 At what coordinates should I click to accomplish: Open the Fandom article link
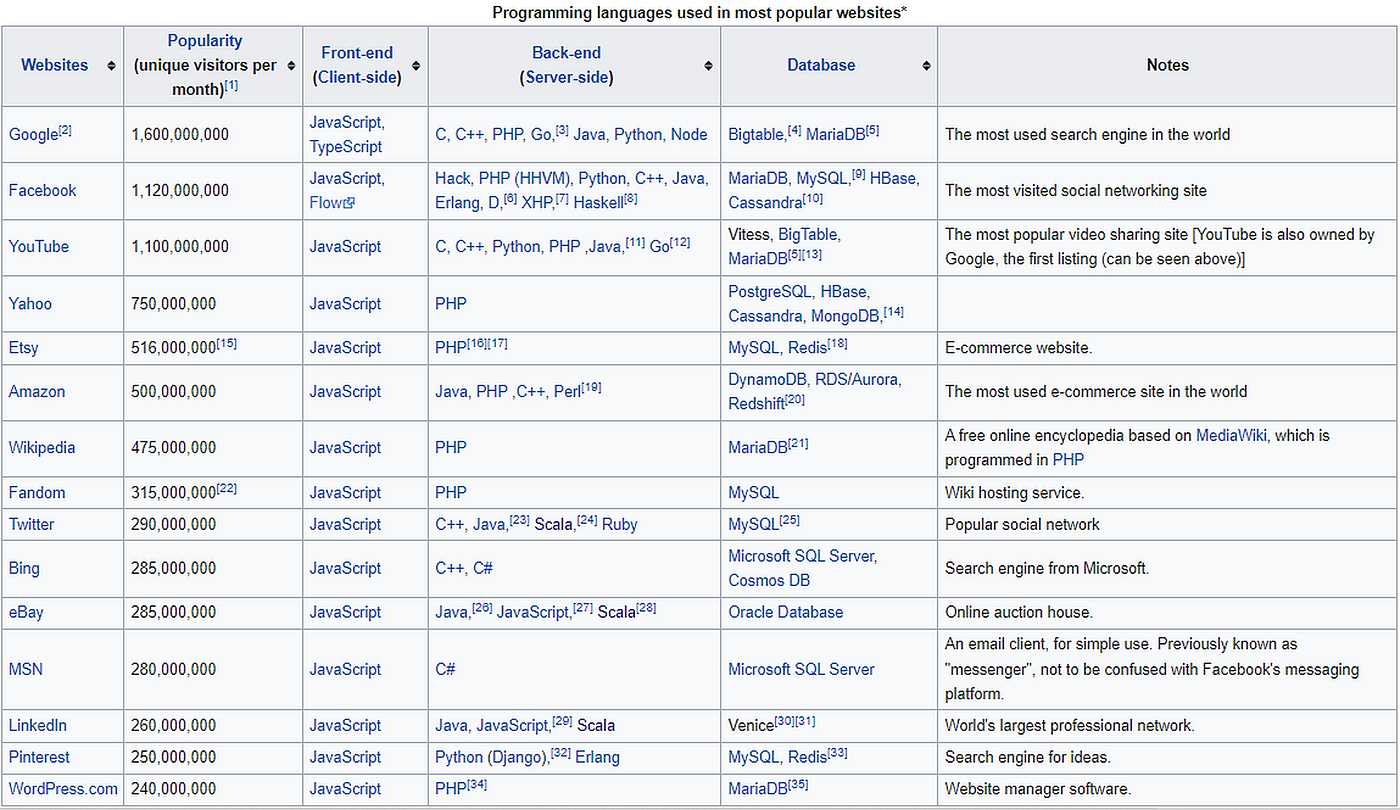(x=37, y=493)
